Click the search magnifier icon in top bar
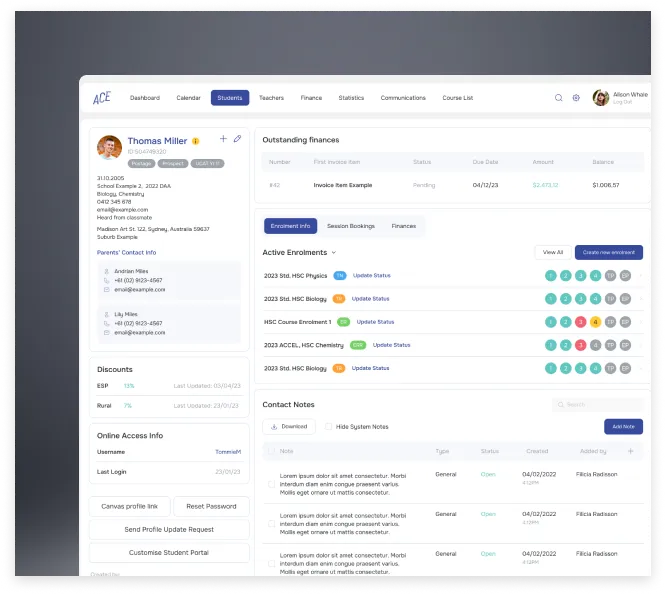The image size is (666, 595). pos(559,98)
